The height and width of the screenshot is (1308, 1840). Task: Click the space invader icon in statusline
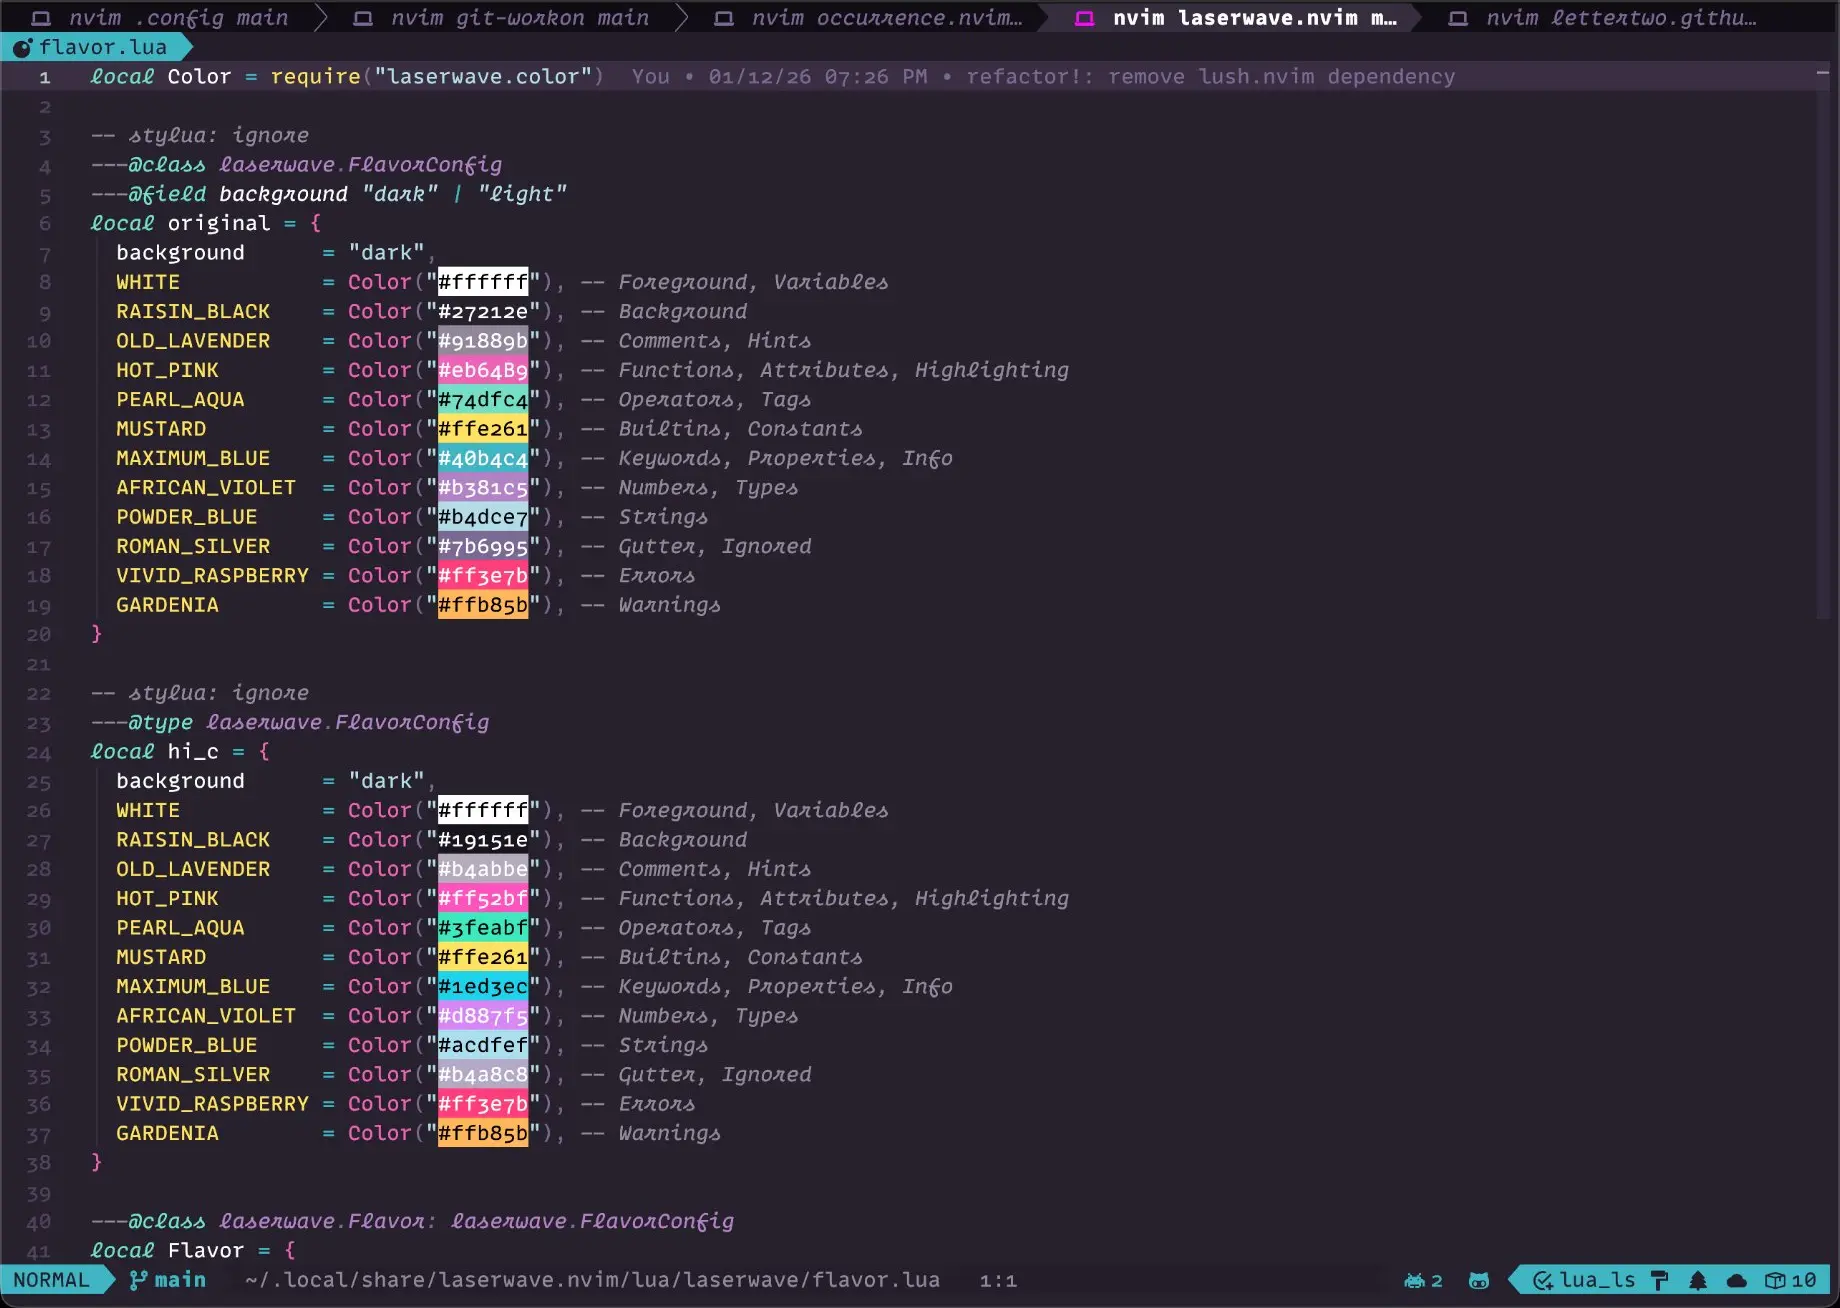(x=1414, y=1280)
